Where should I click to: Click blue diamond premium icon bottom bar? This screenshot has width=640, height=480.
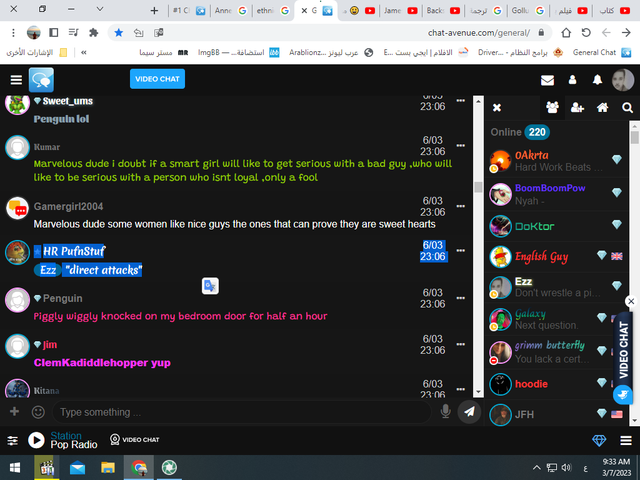click(x=599, y=440)
